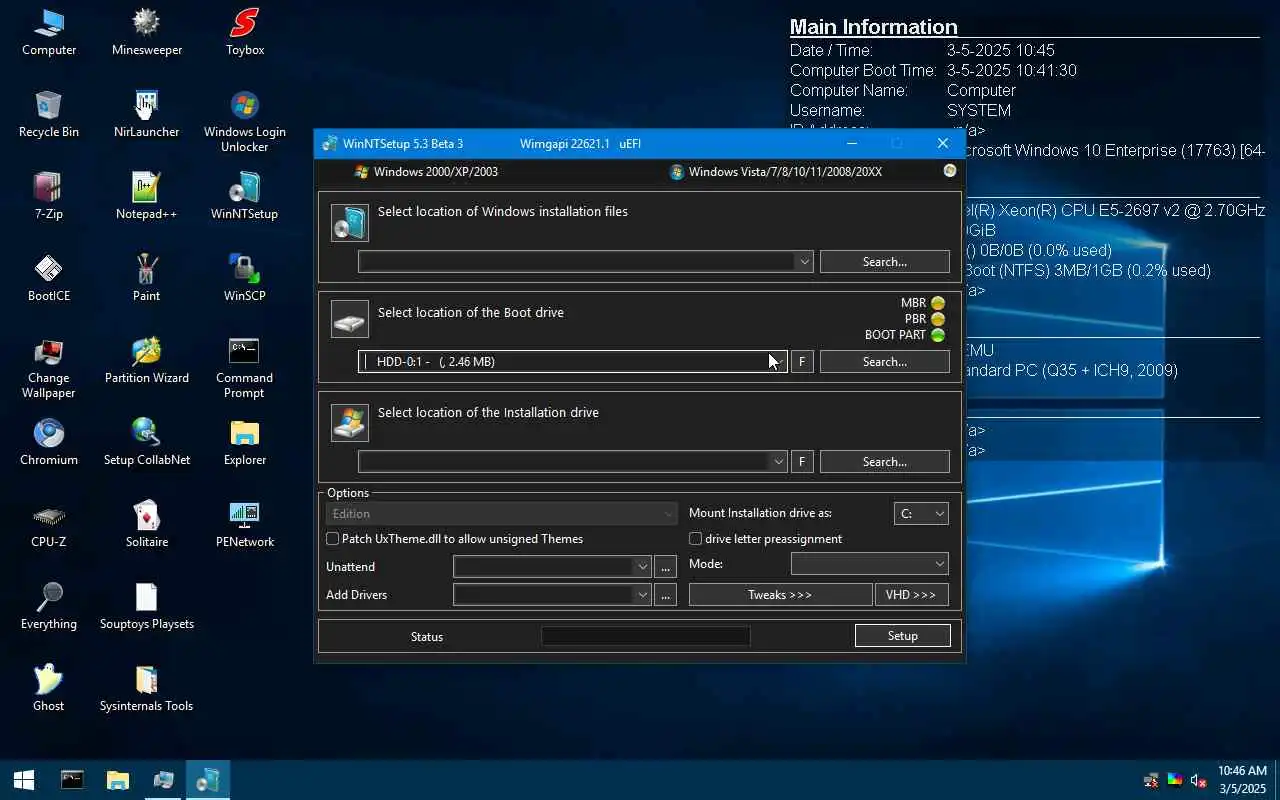Image resolution: width=1280 pixels, height=800 pixels.
Task: Open the Add Drivers combo box
Action: point(552,595)
